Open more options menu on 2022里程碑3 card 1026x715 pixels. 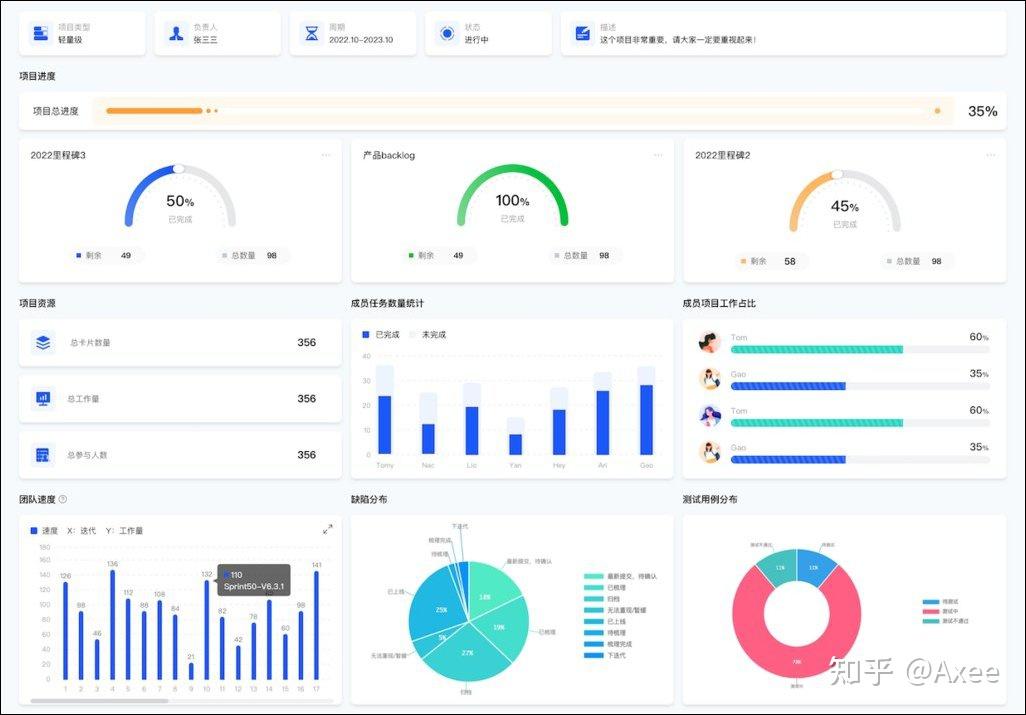[x=326, y=155]
